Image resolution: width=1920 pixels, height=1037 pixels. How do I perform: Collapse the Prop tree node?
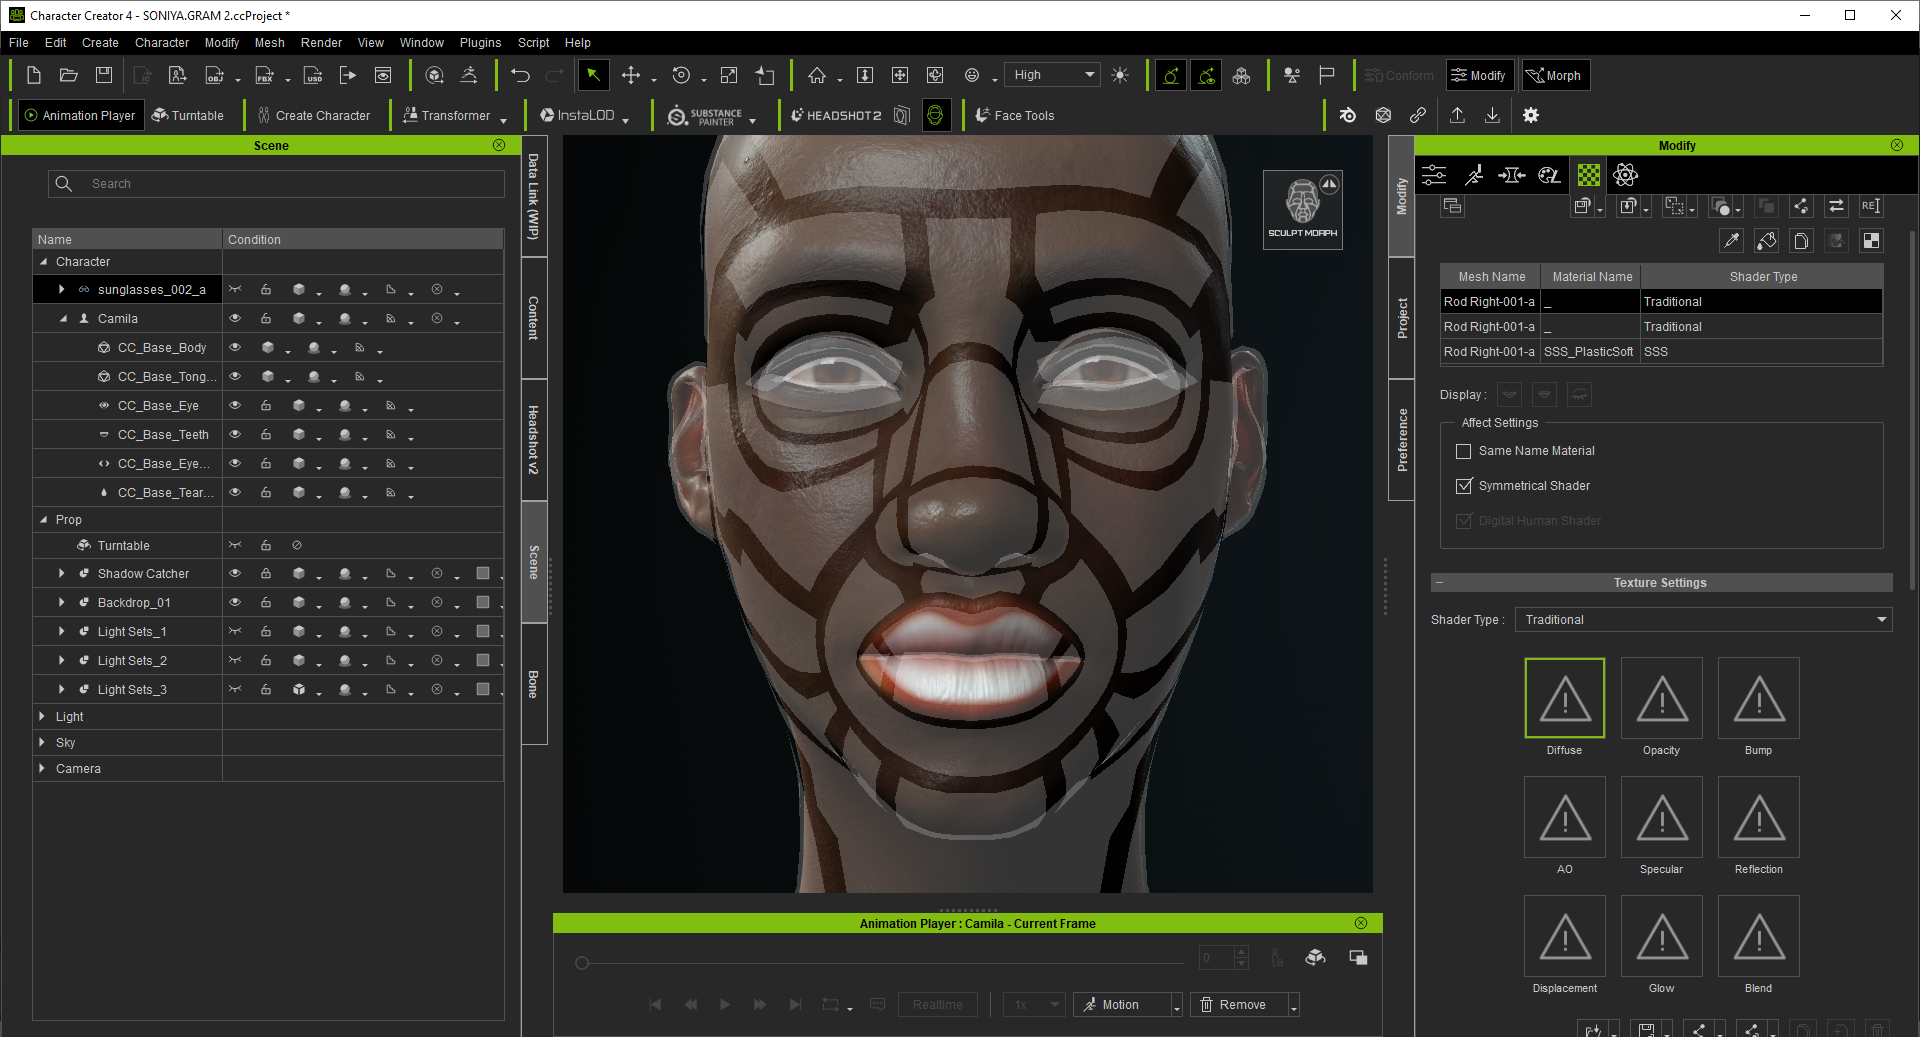coord(43,520)
